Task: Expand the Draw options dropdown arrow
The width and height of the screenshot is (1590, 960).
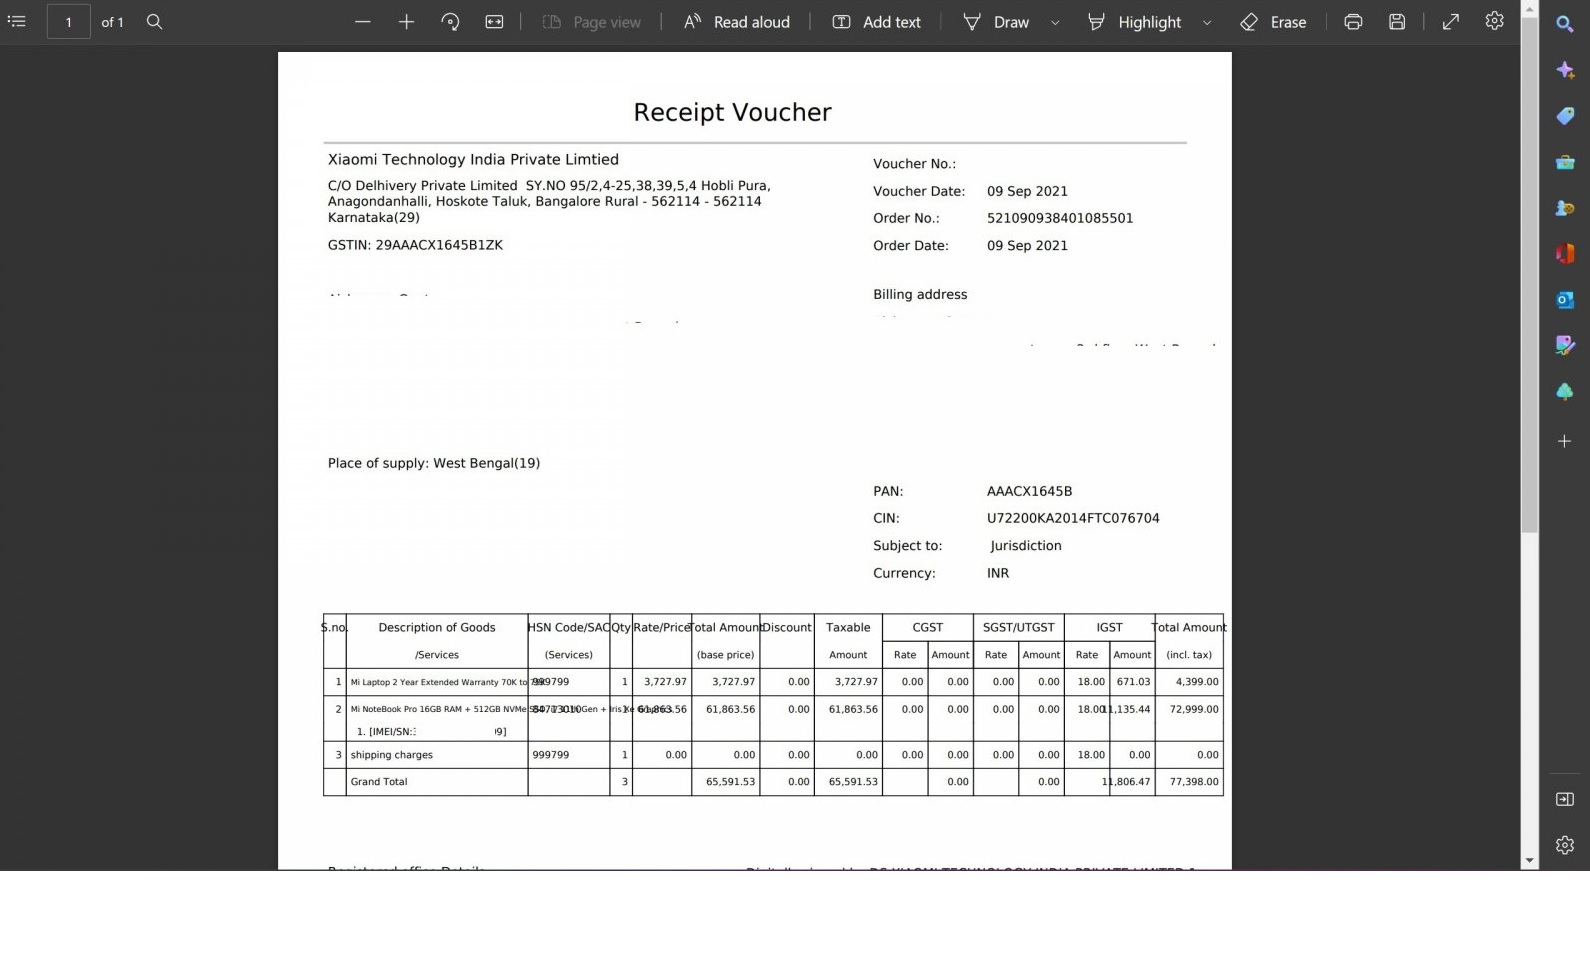Action: click(x=1055, y=22)
